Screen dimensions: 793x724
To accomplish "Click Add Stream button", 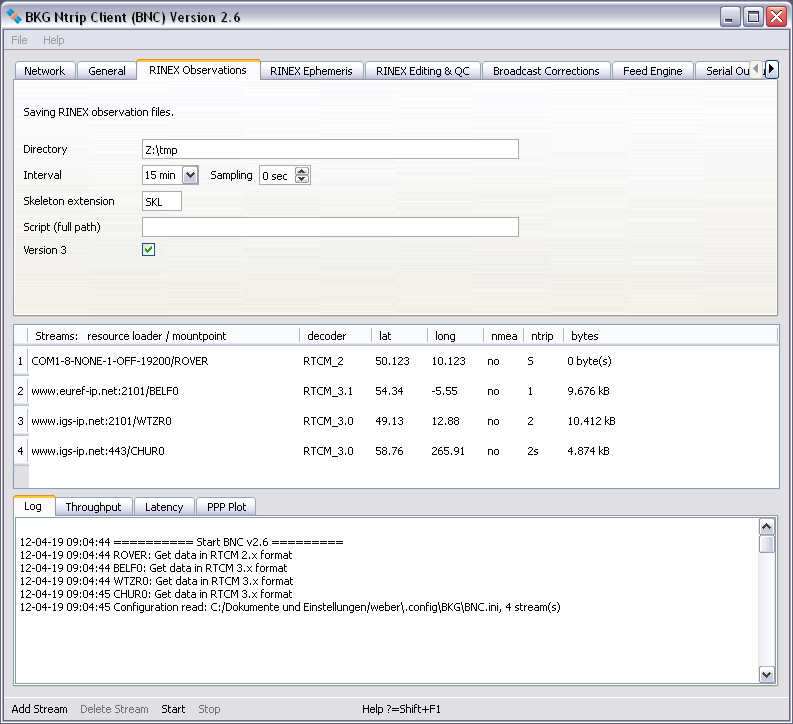I will [x=39, y=709].
